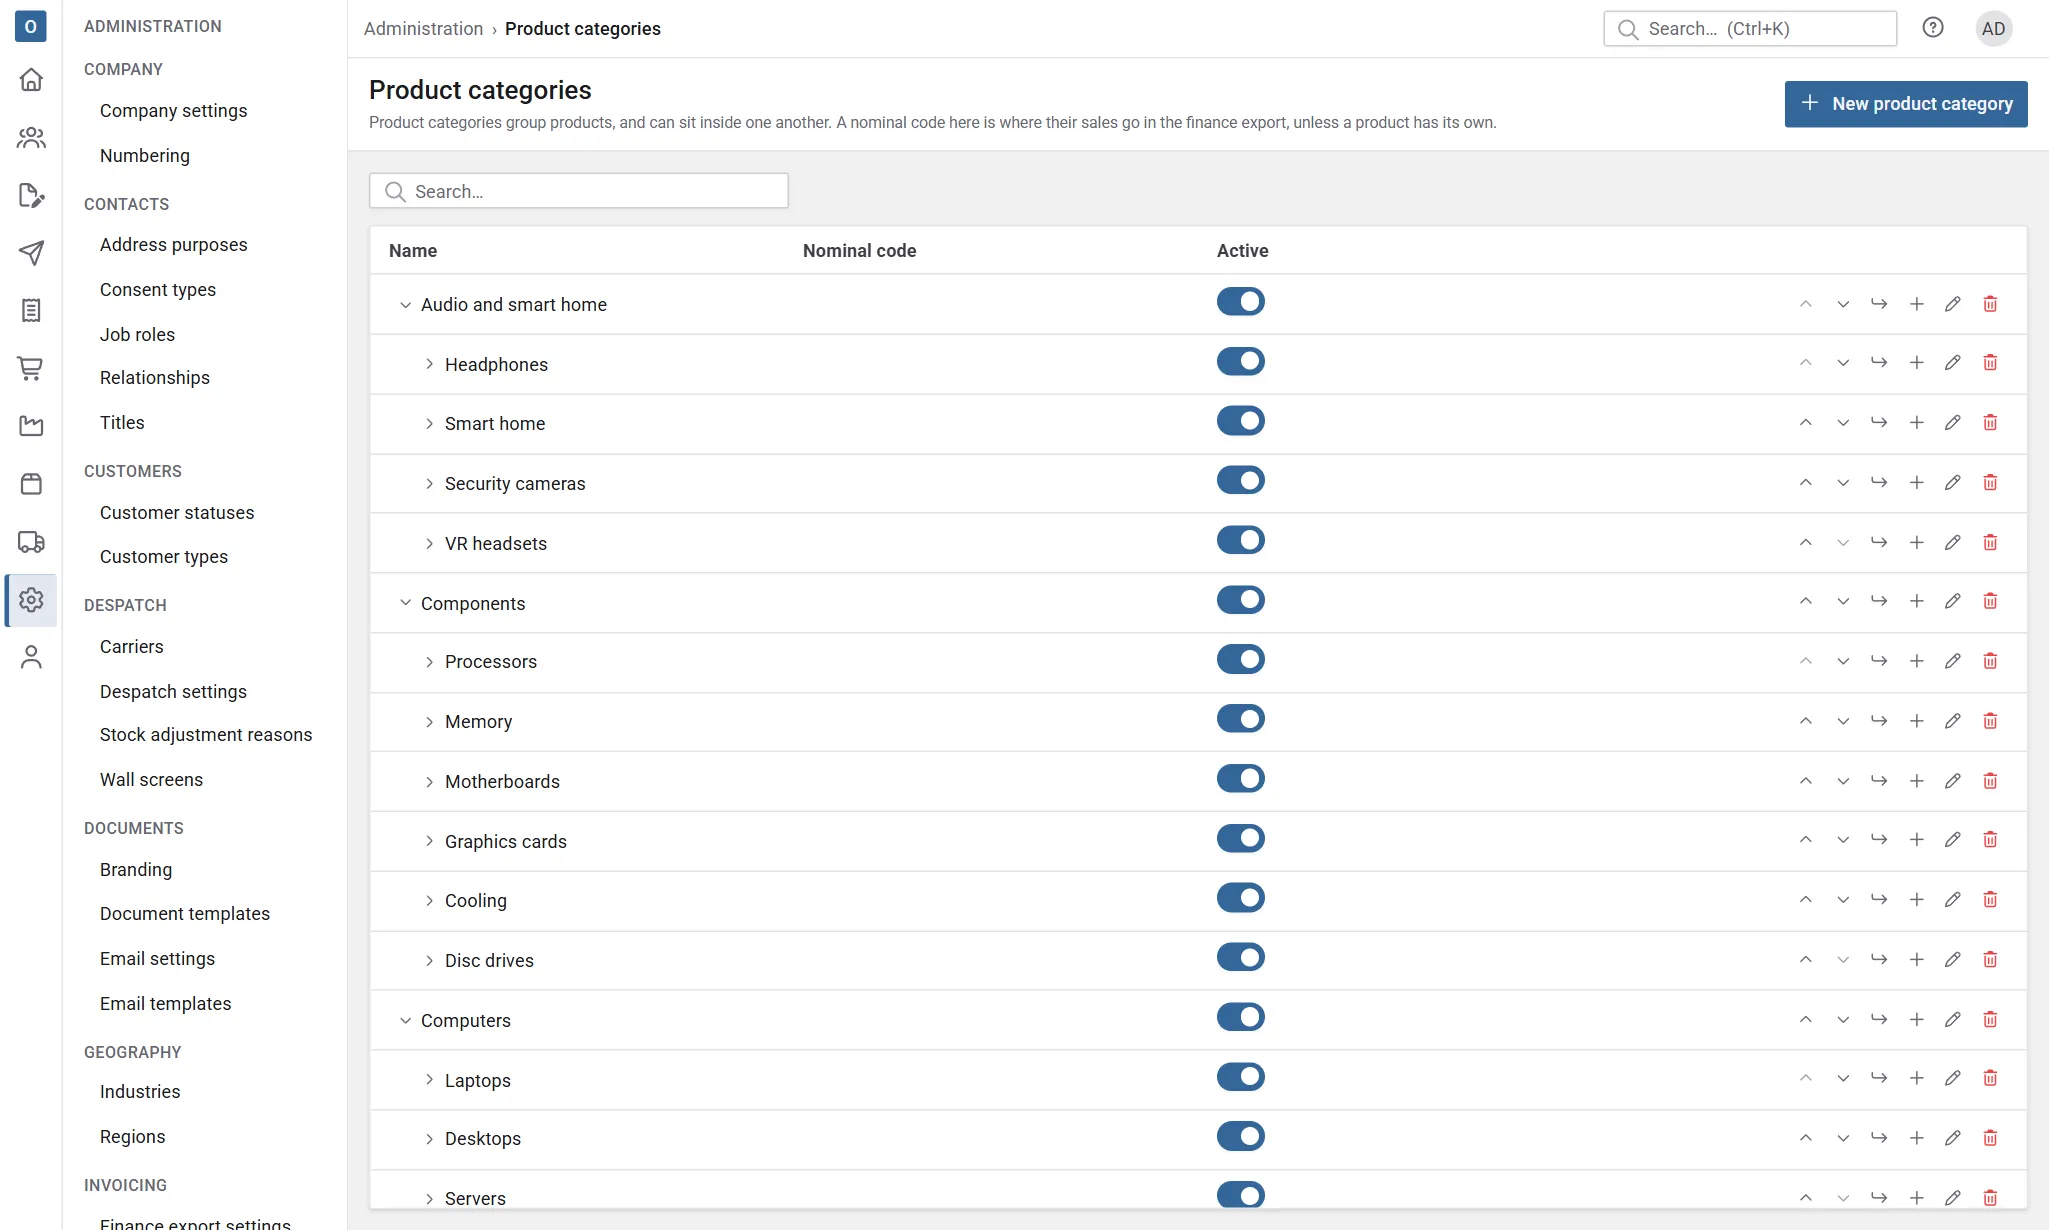
Task: Move Security cameras to another parent
Action: click(x=1879, y=483)
